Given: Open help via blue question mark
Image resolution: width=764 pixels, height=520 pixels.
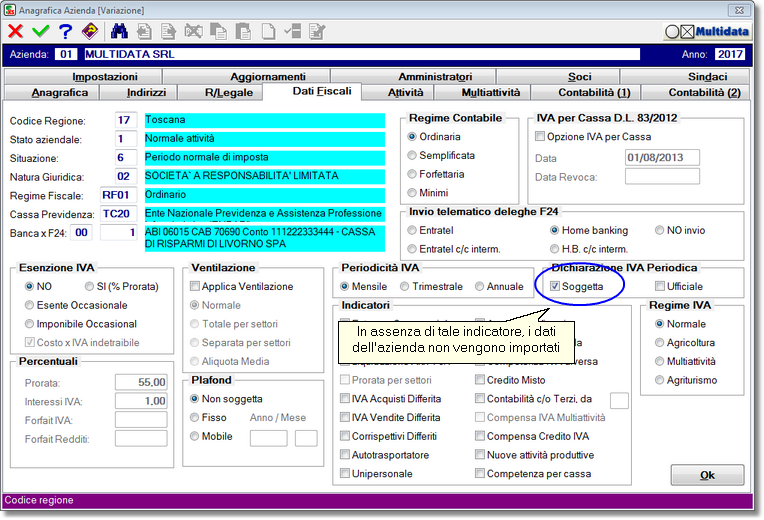Looking at the screenshot, I should tap(65, 31).
